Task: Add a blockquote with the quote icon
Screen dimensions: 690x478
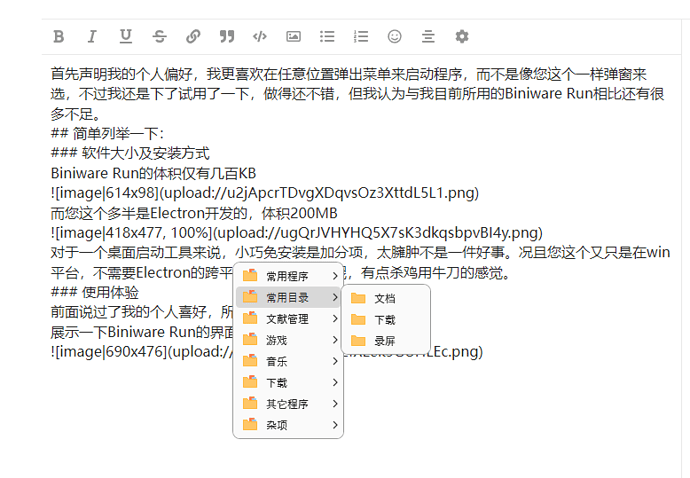Action: 226,36
